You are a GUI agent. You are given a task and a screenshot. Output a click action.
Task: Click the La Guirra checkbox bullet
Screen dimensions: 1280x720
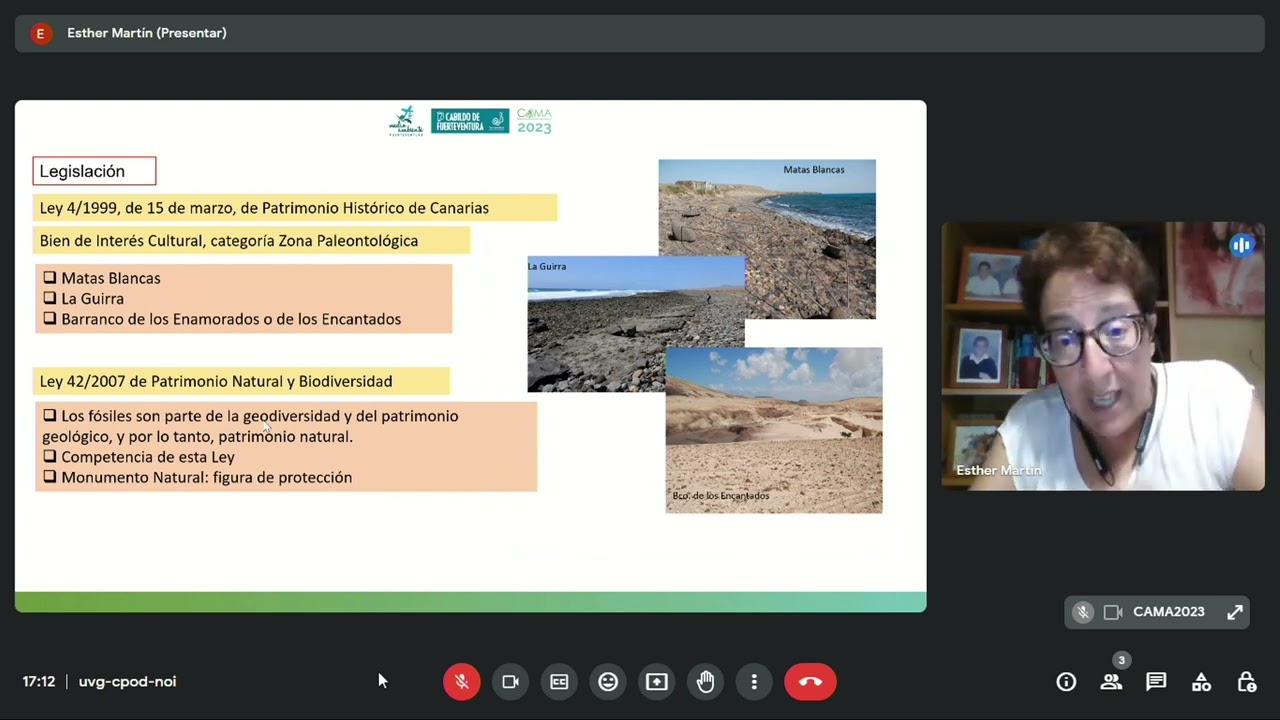pos(49,298)
